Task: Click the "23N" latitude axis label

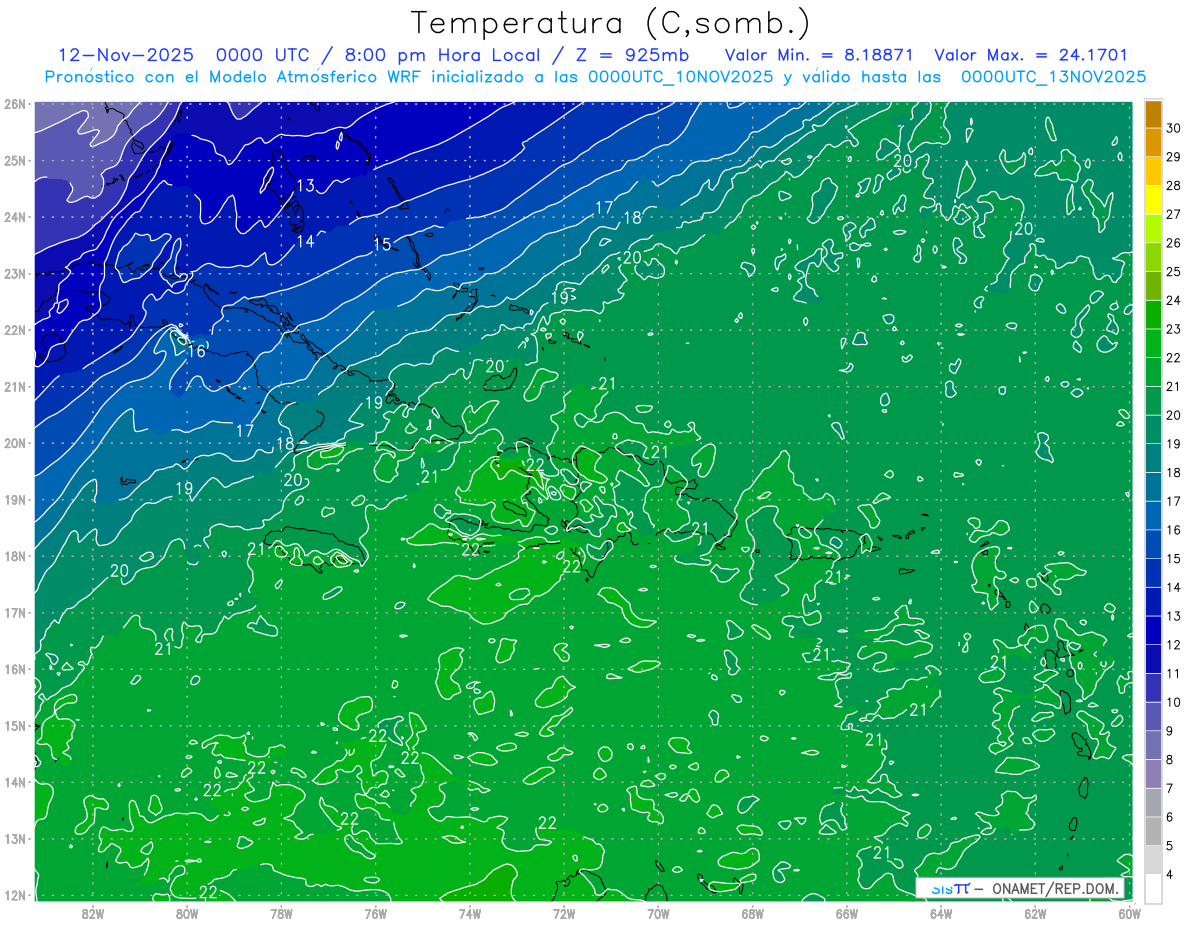Action: pyautogui.click(x=15, y=274)
